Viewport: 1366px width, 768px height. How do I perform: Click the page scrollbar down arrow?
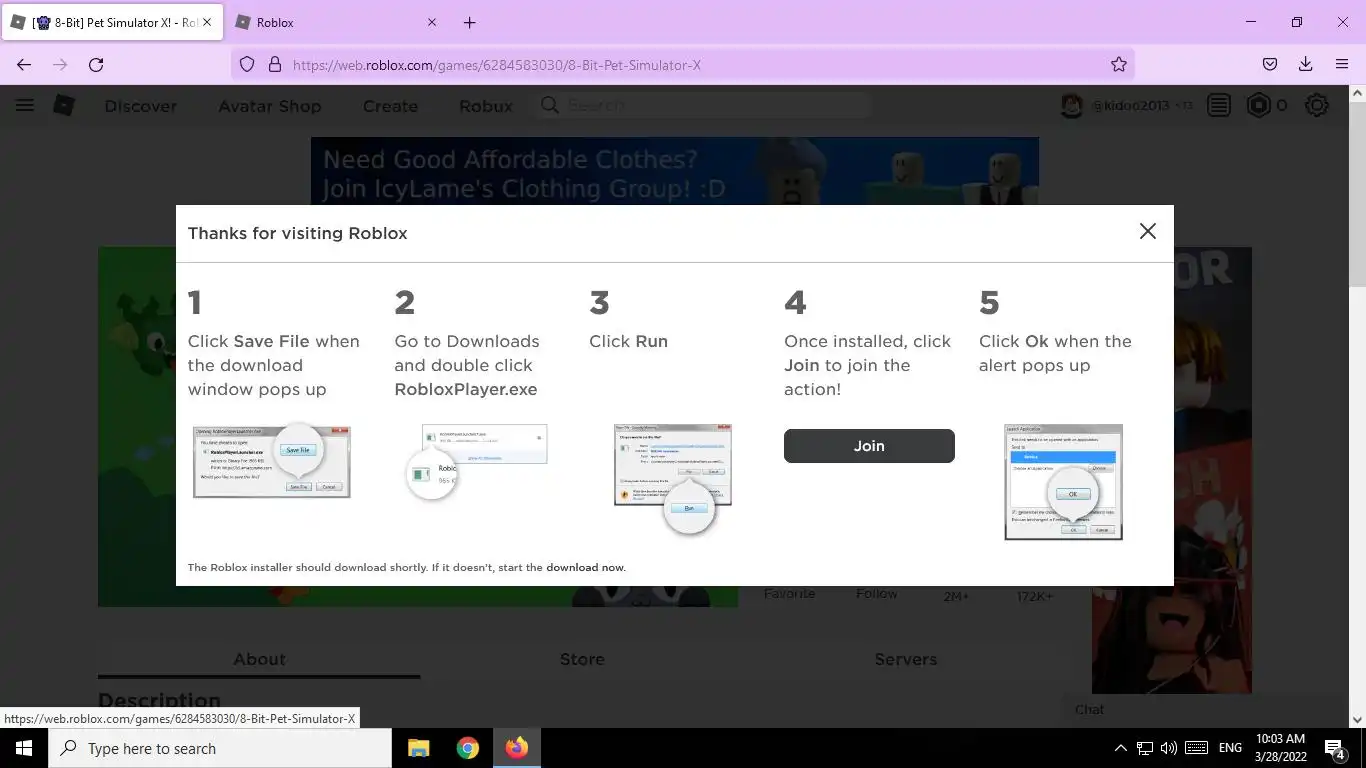click(x=1357, y=719)
